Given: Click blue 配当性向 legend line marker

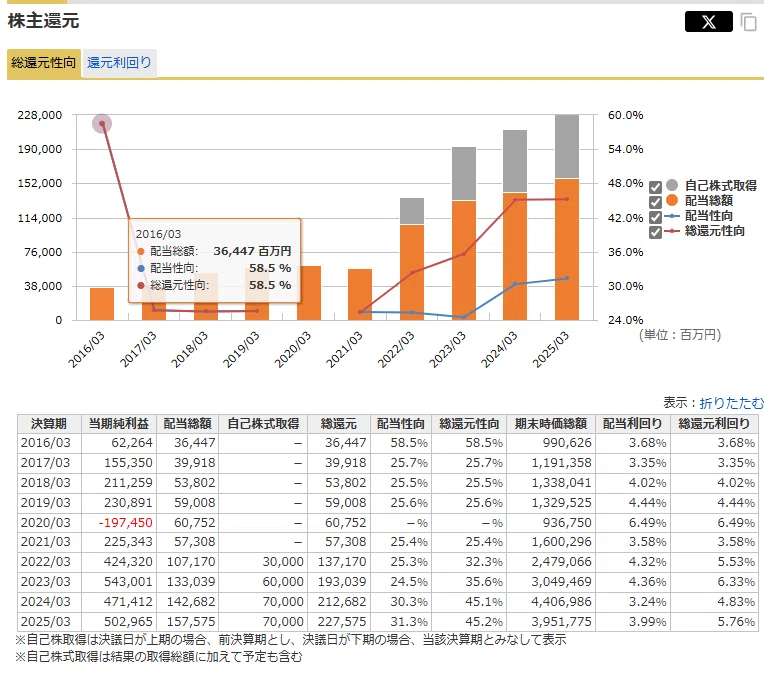Looking at the screenshot, I should 672,216.
